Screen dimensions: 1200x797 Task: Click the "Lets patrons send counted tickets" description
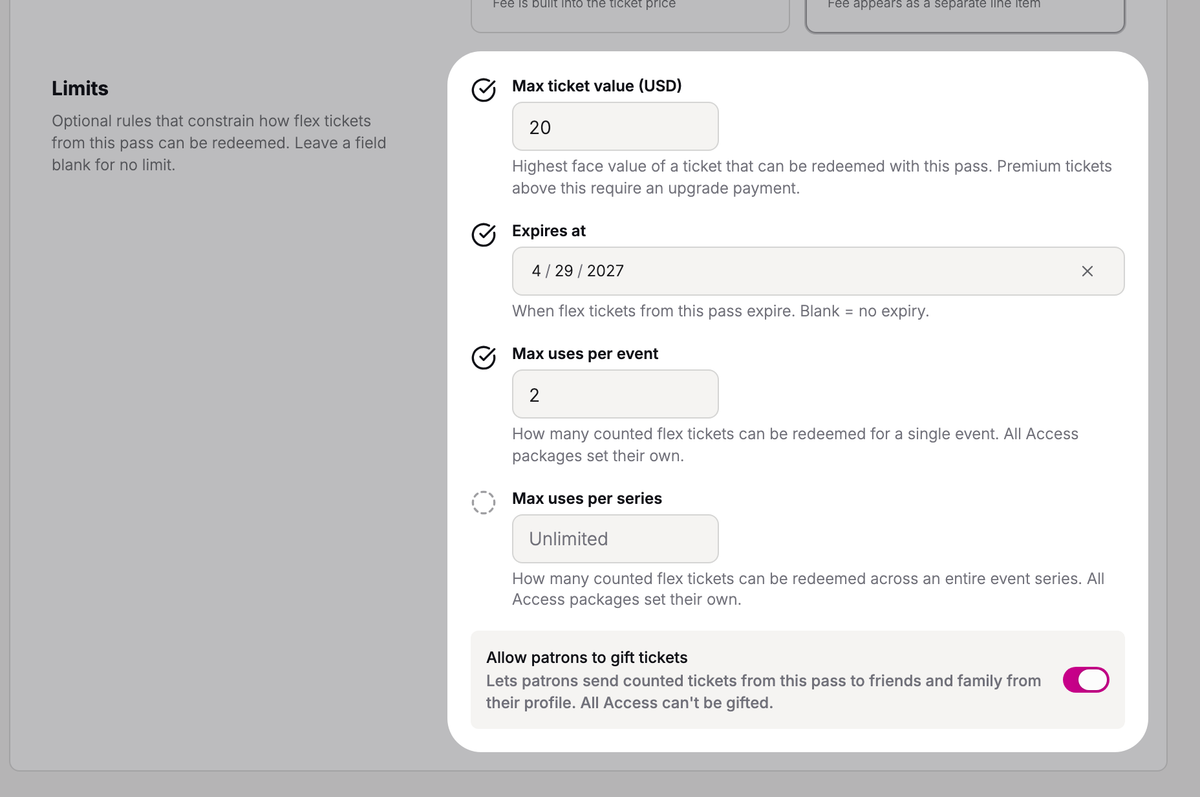coord(763,691)
